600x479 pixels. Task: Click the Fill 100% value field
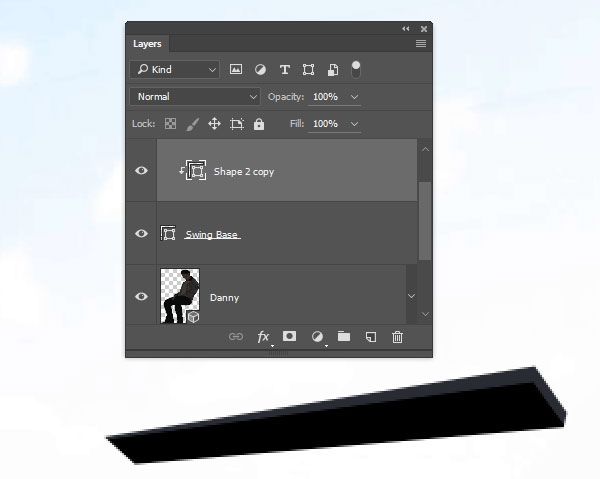point(326,124)
